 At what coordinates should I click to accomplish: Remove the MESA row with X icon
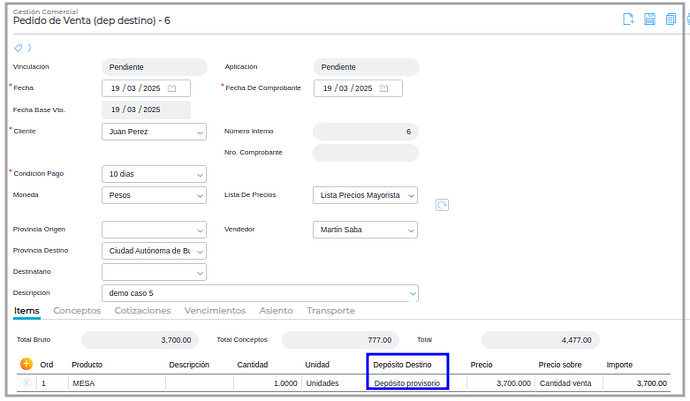tap(26, 383)
